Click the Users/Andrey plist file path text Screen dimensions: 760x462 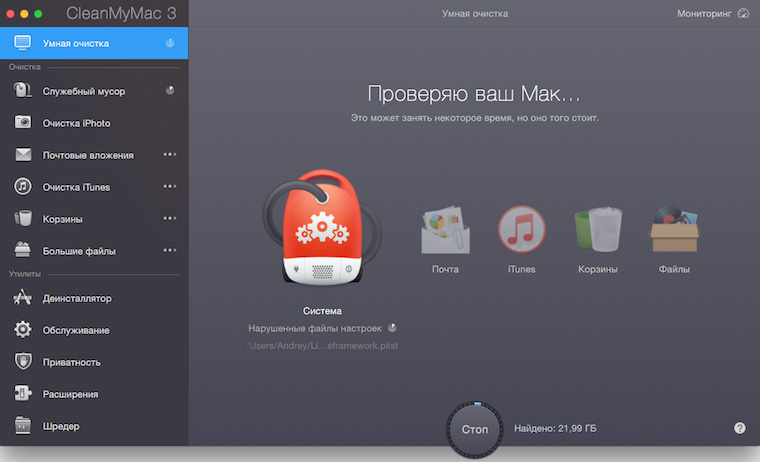click(323, 346)
